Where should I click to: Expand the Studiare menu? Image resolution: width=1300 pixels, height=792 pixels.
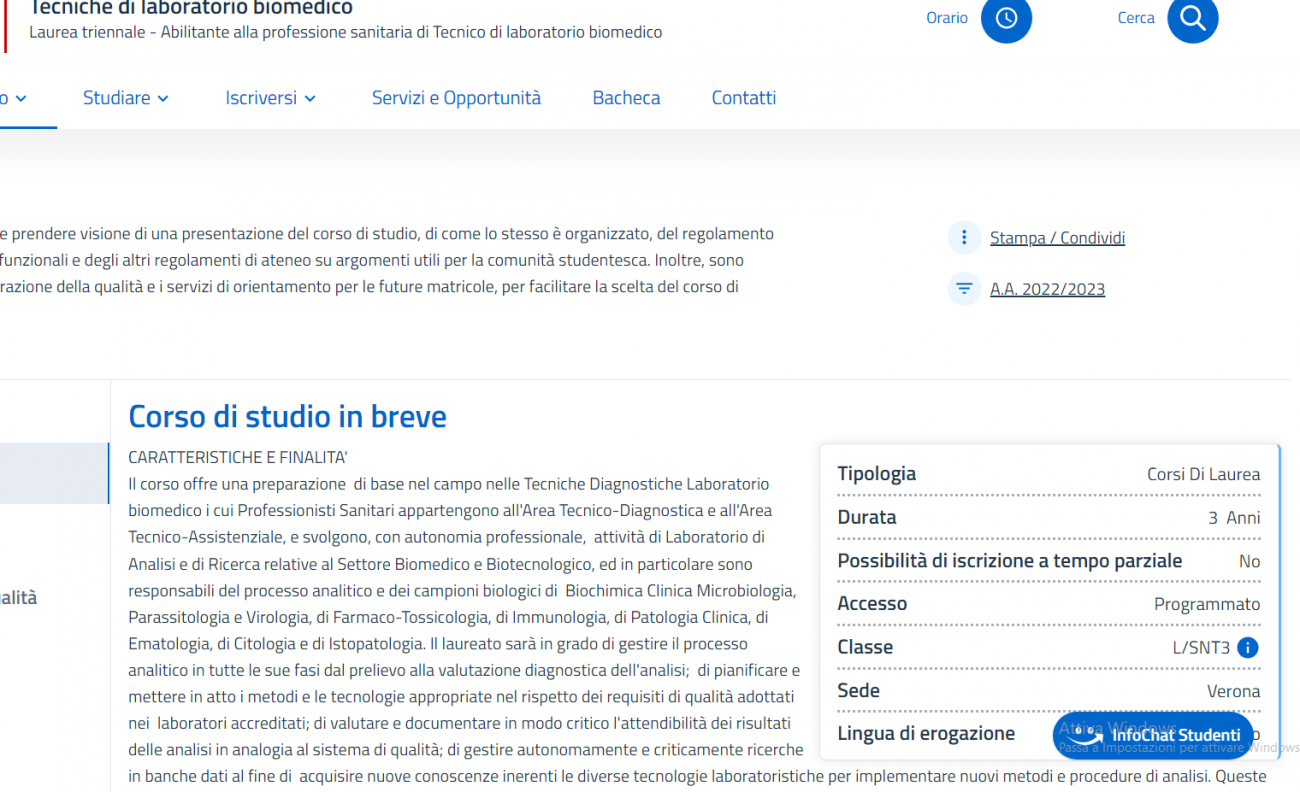tap(126, 98)
